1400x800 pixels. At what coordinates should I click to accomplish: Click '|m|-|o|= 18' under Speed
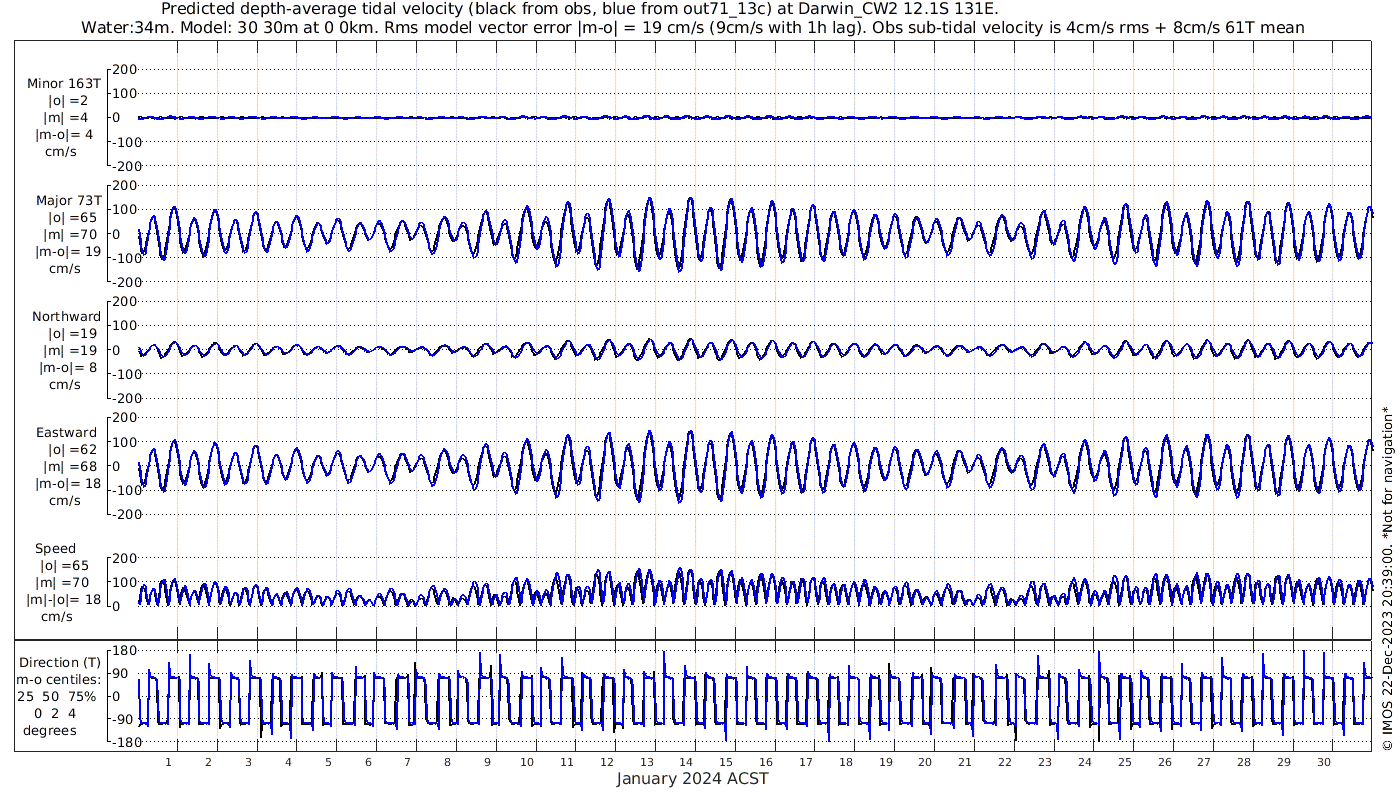click(65, 600)
